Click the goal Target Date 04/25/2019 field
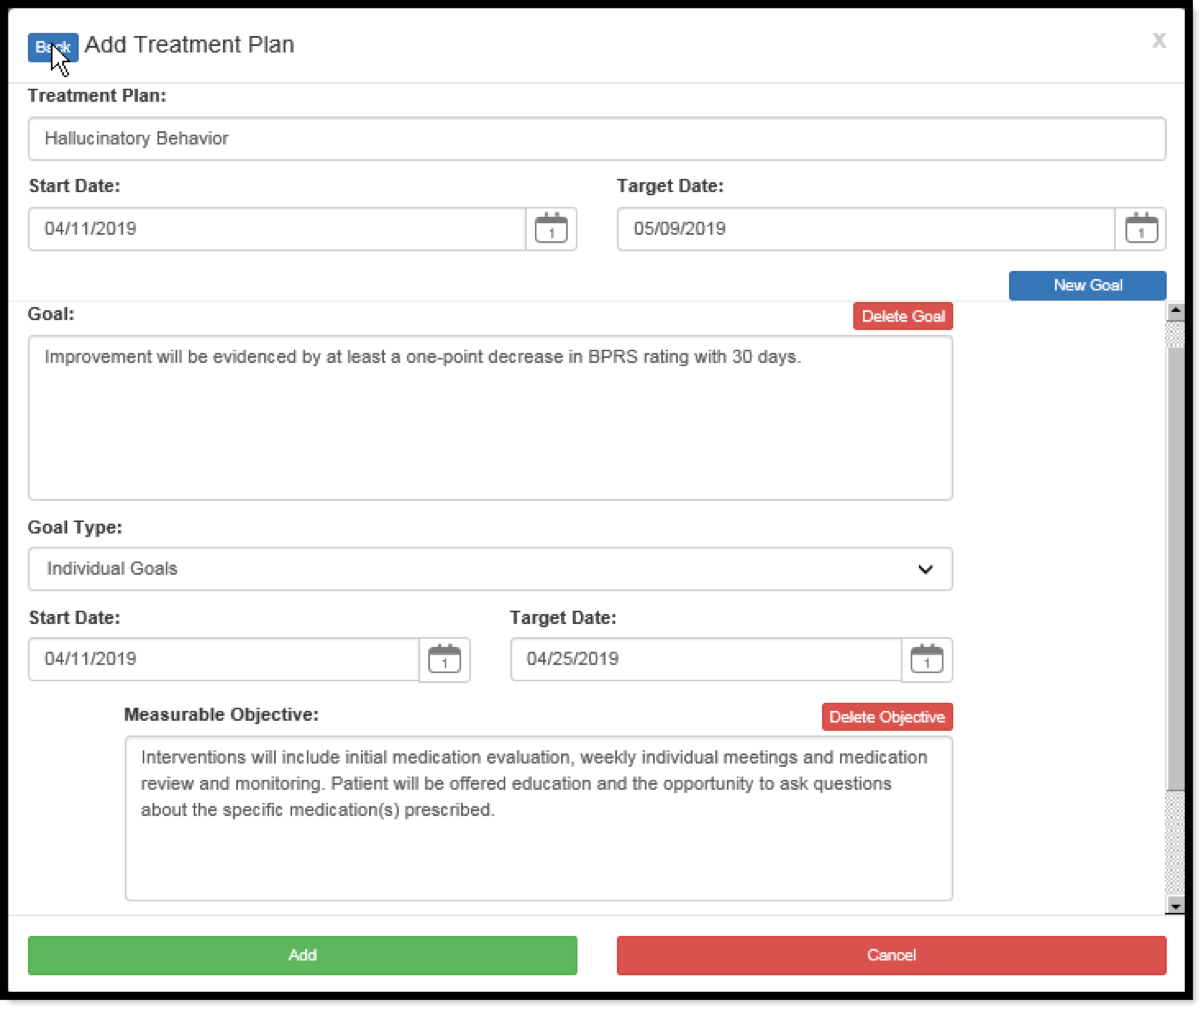 pyautogui.click(x=705, y=660)
